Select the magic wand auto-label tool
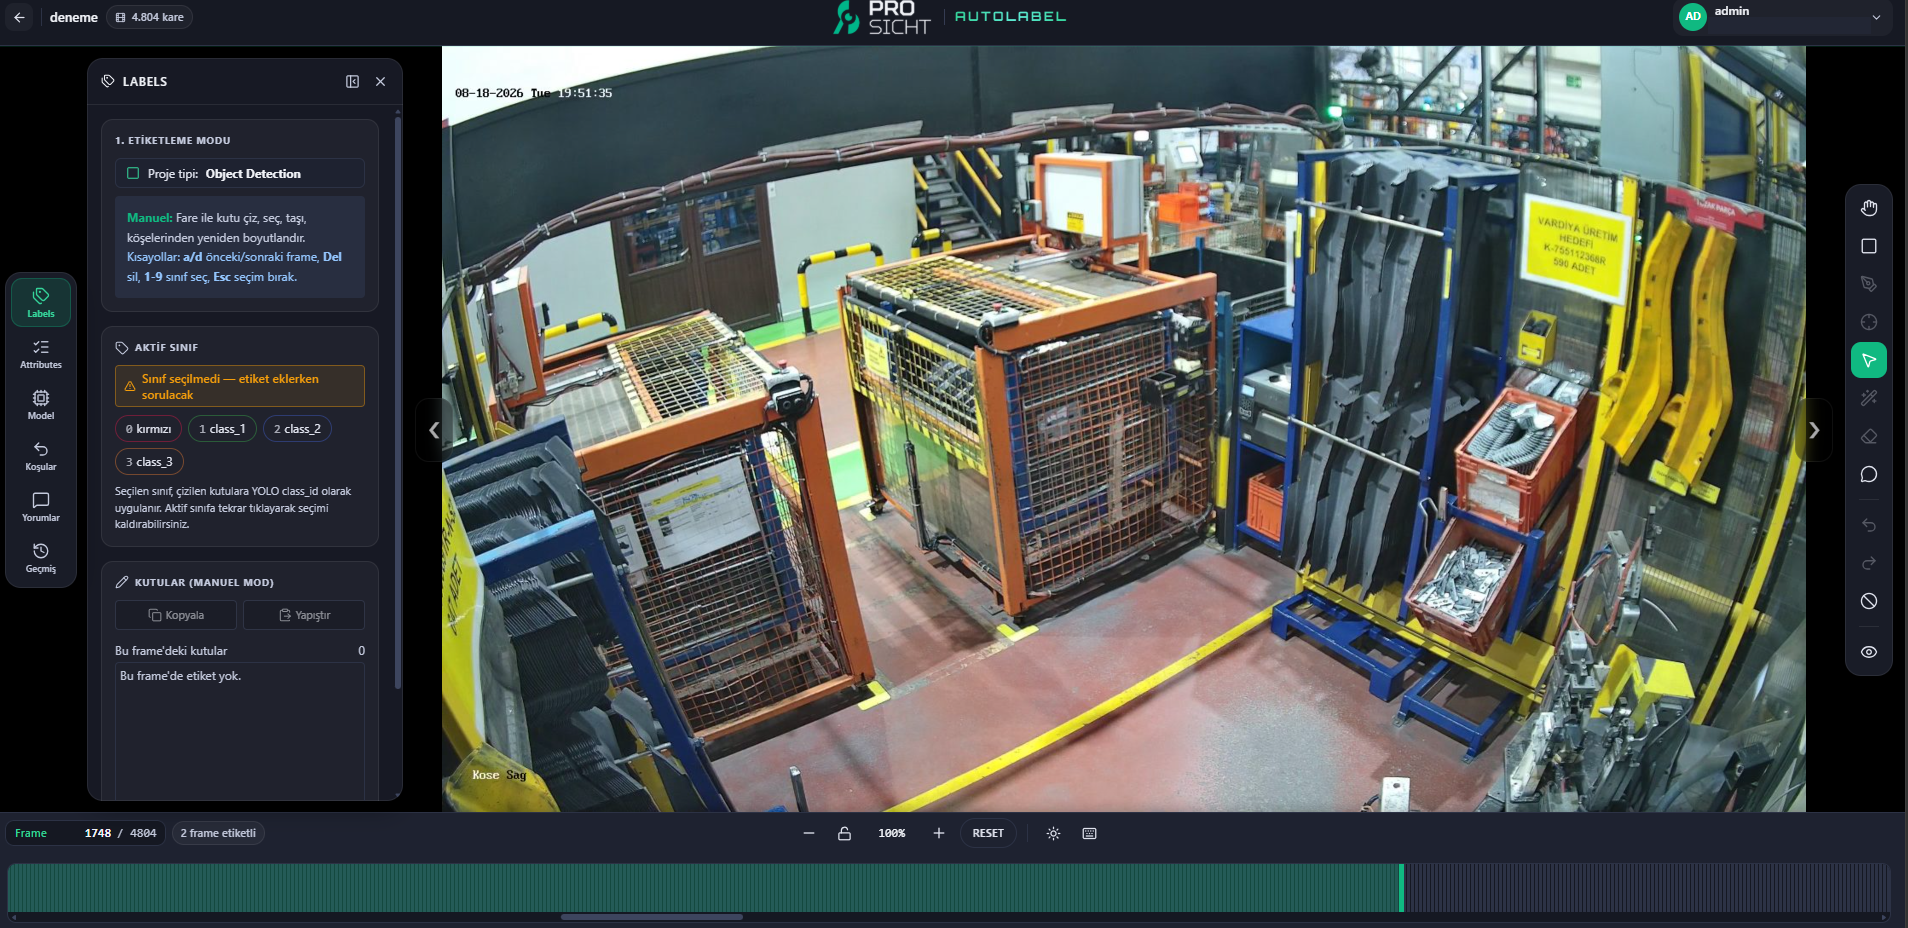 (x=1868, y=398)
